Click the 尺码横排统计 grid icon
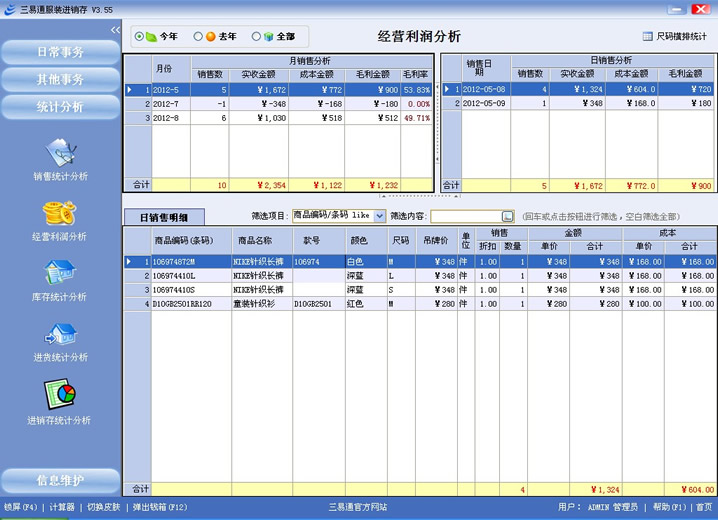718x520 pixels. tap(647, 36)
